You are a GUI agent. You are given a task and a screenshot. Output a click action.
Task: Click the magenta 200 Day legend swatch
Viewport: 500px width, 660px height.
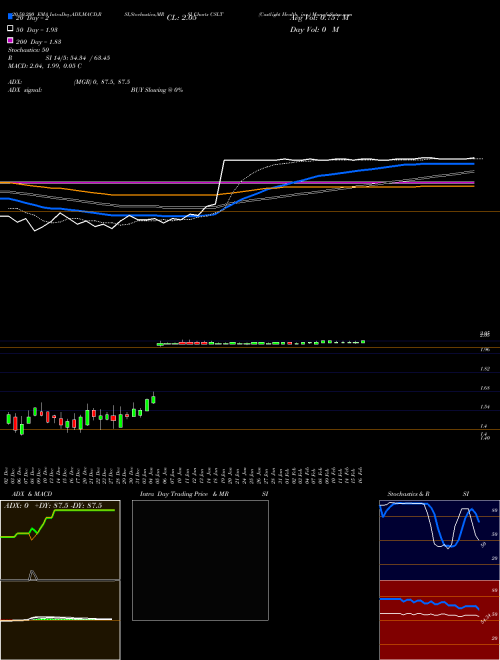click(10, 40)
